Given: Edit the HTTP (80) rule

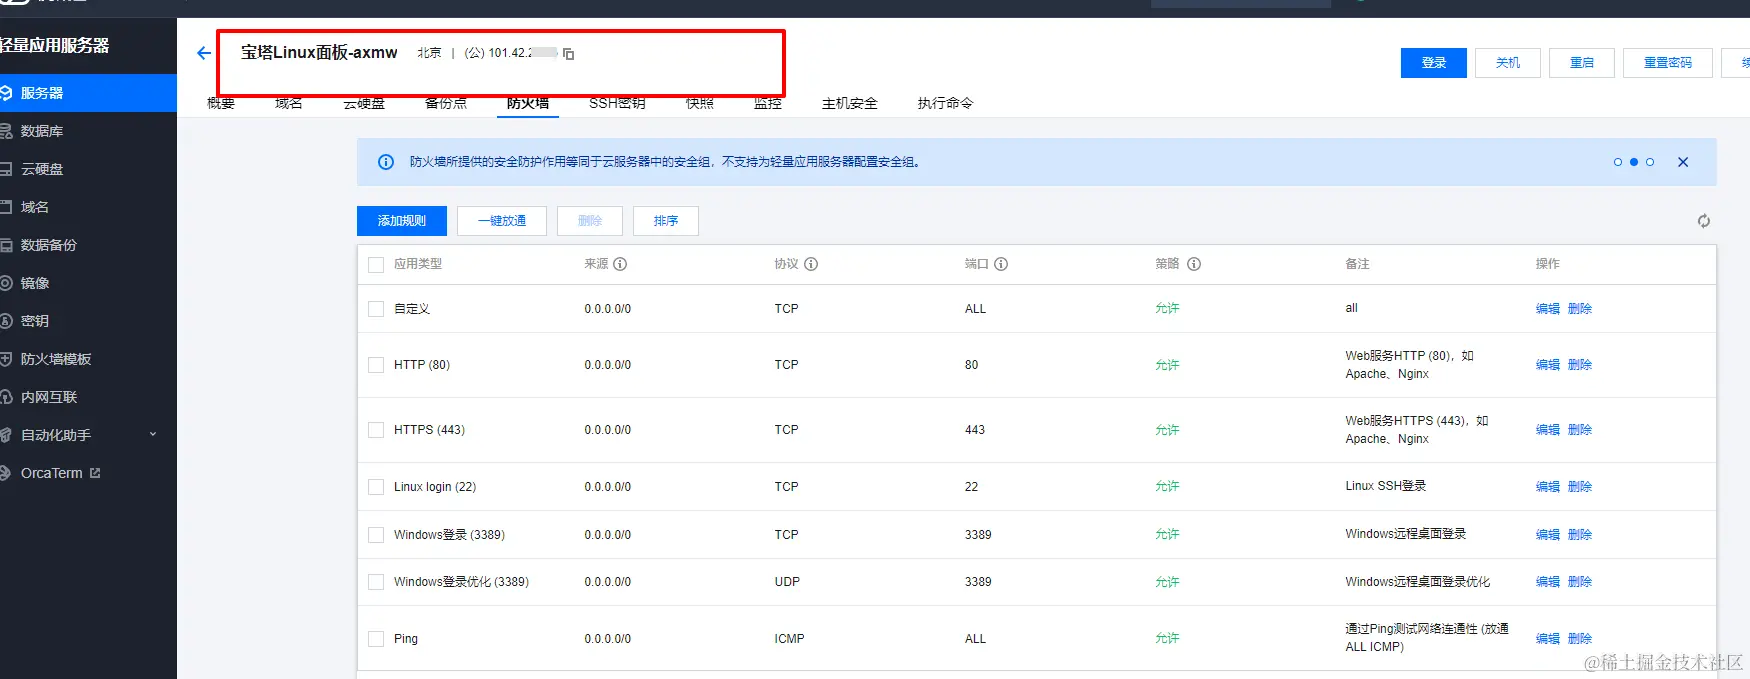Looking at the screenshot, I should tap(1548, 365).
